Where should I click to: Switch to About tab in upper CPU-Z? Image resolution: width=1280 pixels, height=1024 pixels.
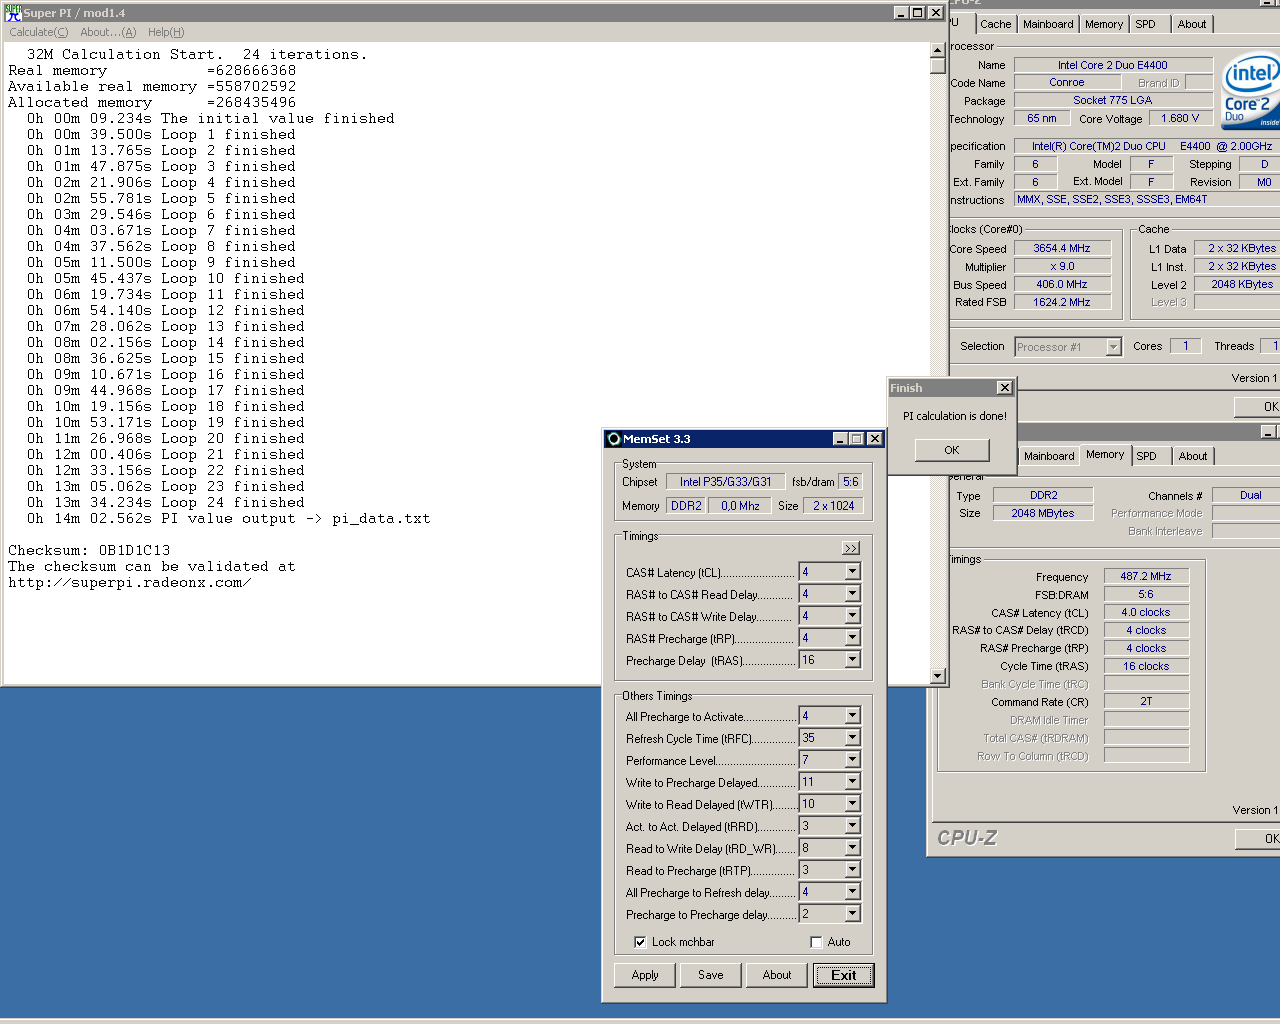click(1192, 24)
